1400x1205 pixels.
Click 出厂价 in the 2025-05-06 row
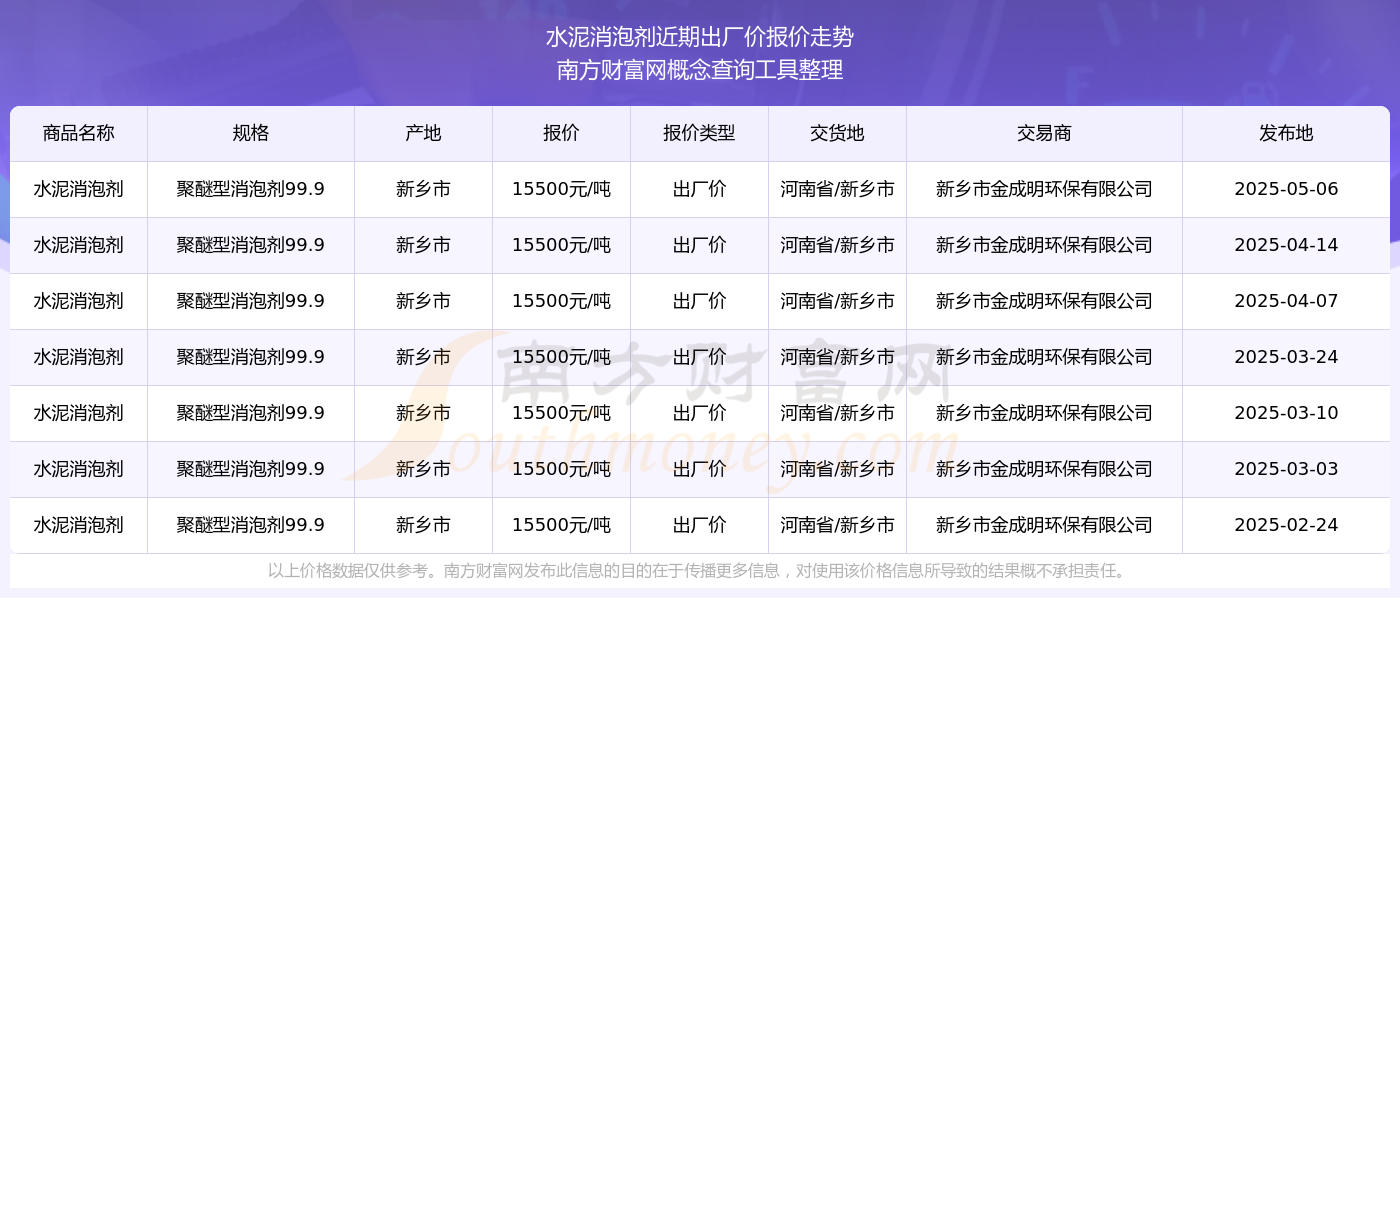(x=699, y=189)
